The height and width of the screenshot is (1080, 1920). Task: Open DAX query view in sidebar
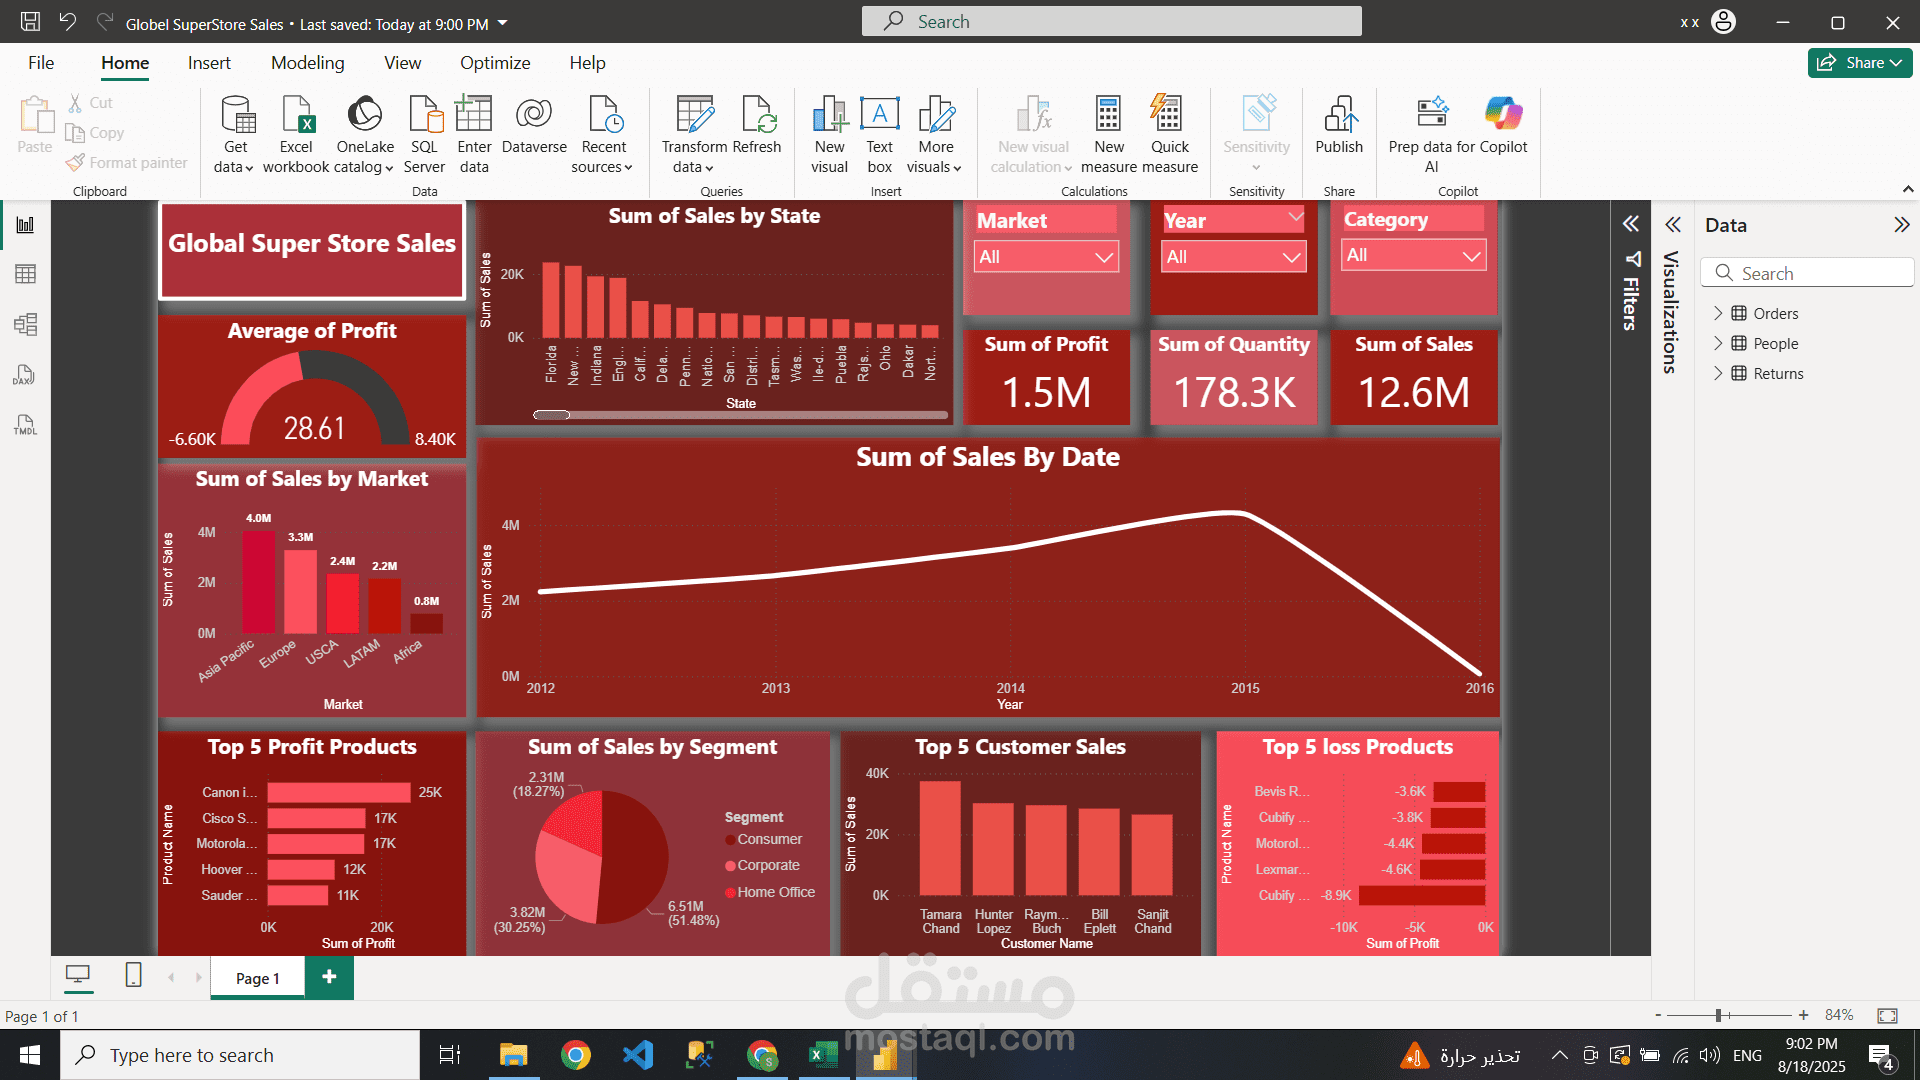[25, 375]
